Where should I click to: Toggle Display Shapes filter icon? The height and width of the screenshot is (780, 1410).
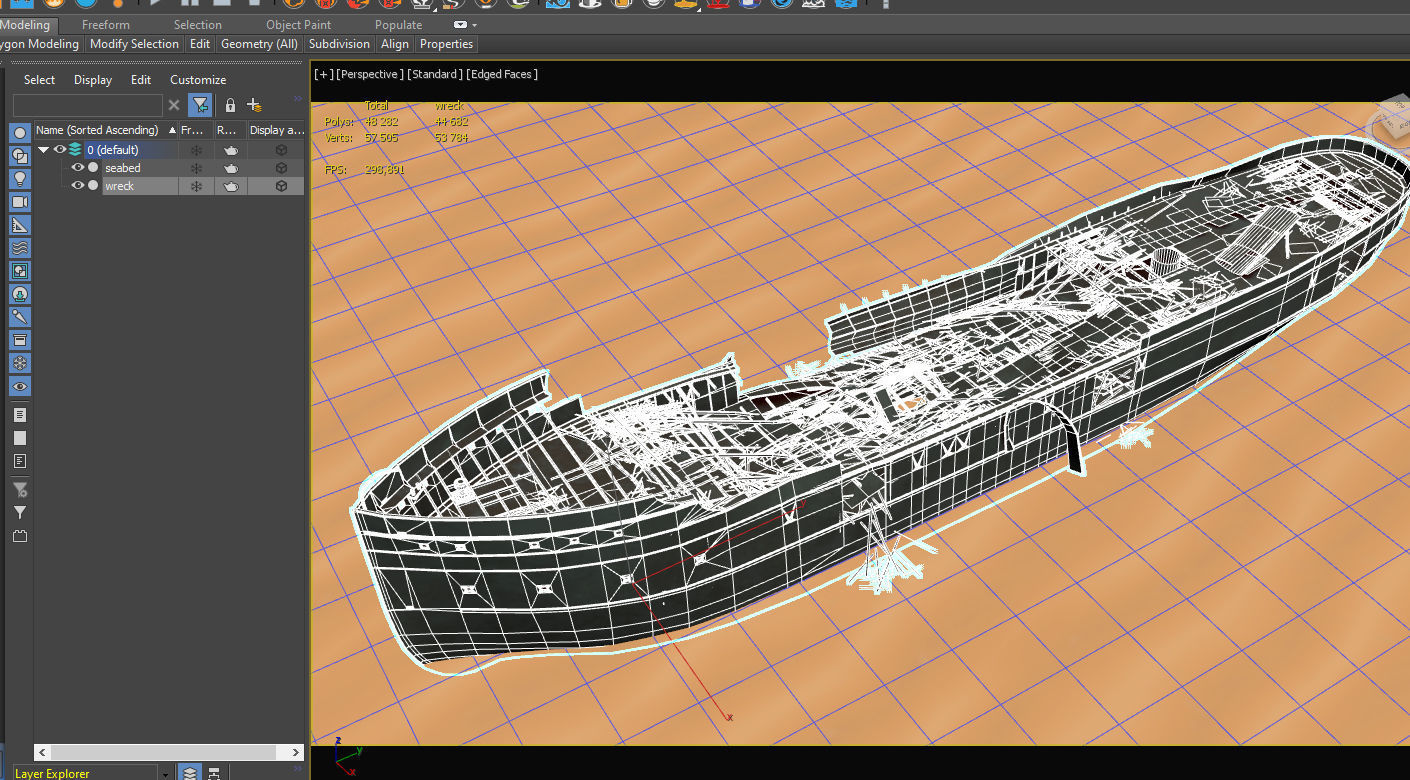(20, 156)
